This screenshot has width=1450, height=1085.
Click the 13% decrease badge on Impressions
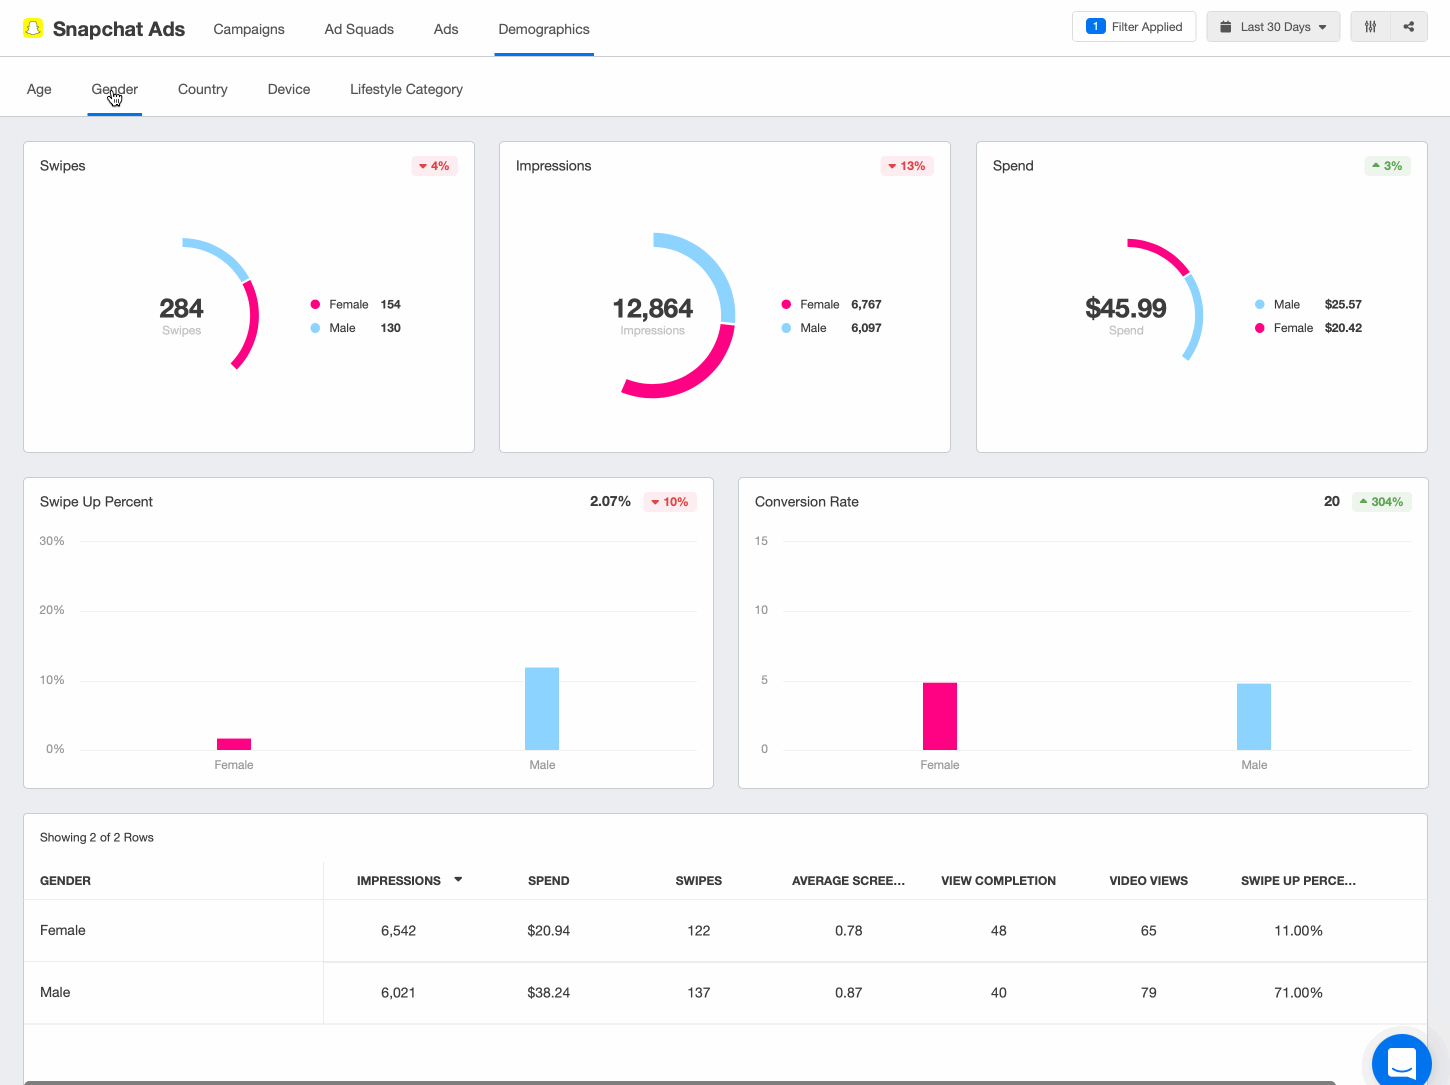[907, 165]
